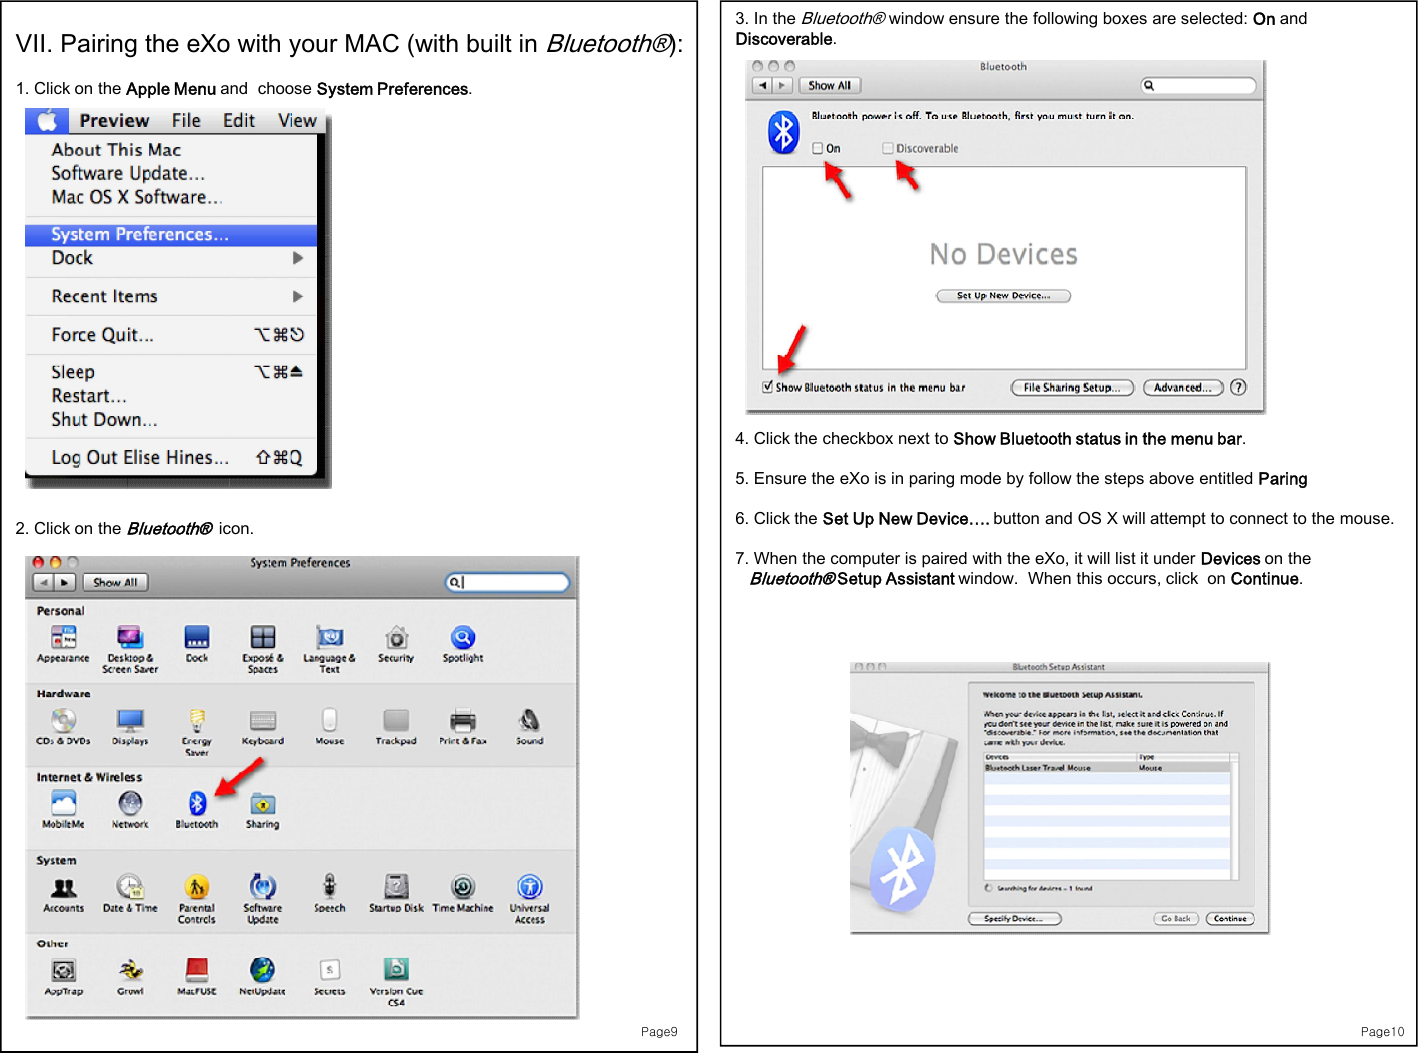Enable the Bluetooth On checkbox
This screenshot has width=1418, height=1053.
818,148
